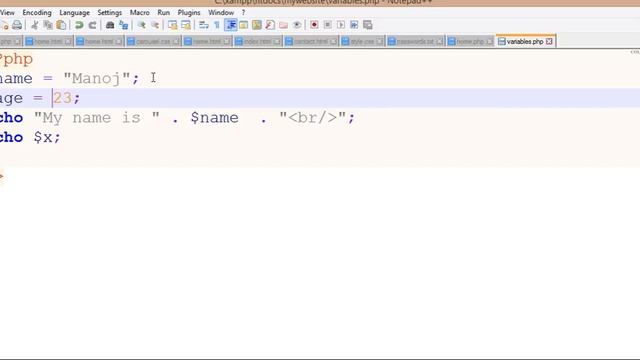This screenshot has height=360, width=640.
Task: Switch to the contact.html tab
Action: (x=311, y=42)
